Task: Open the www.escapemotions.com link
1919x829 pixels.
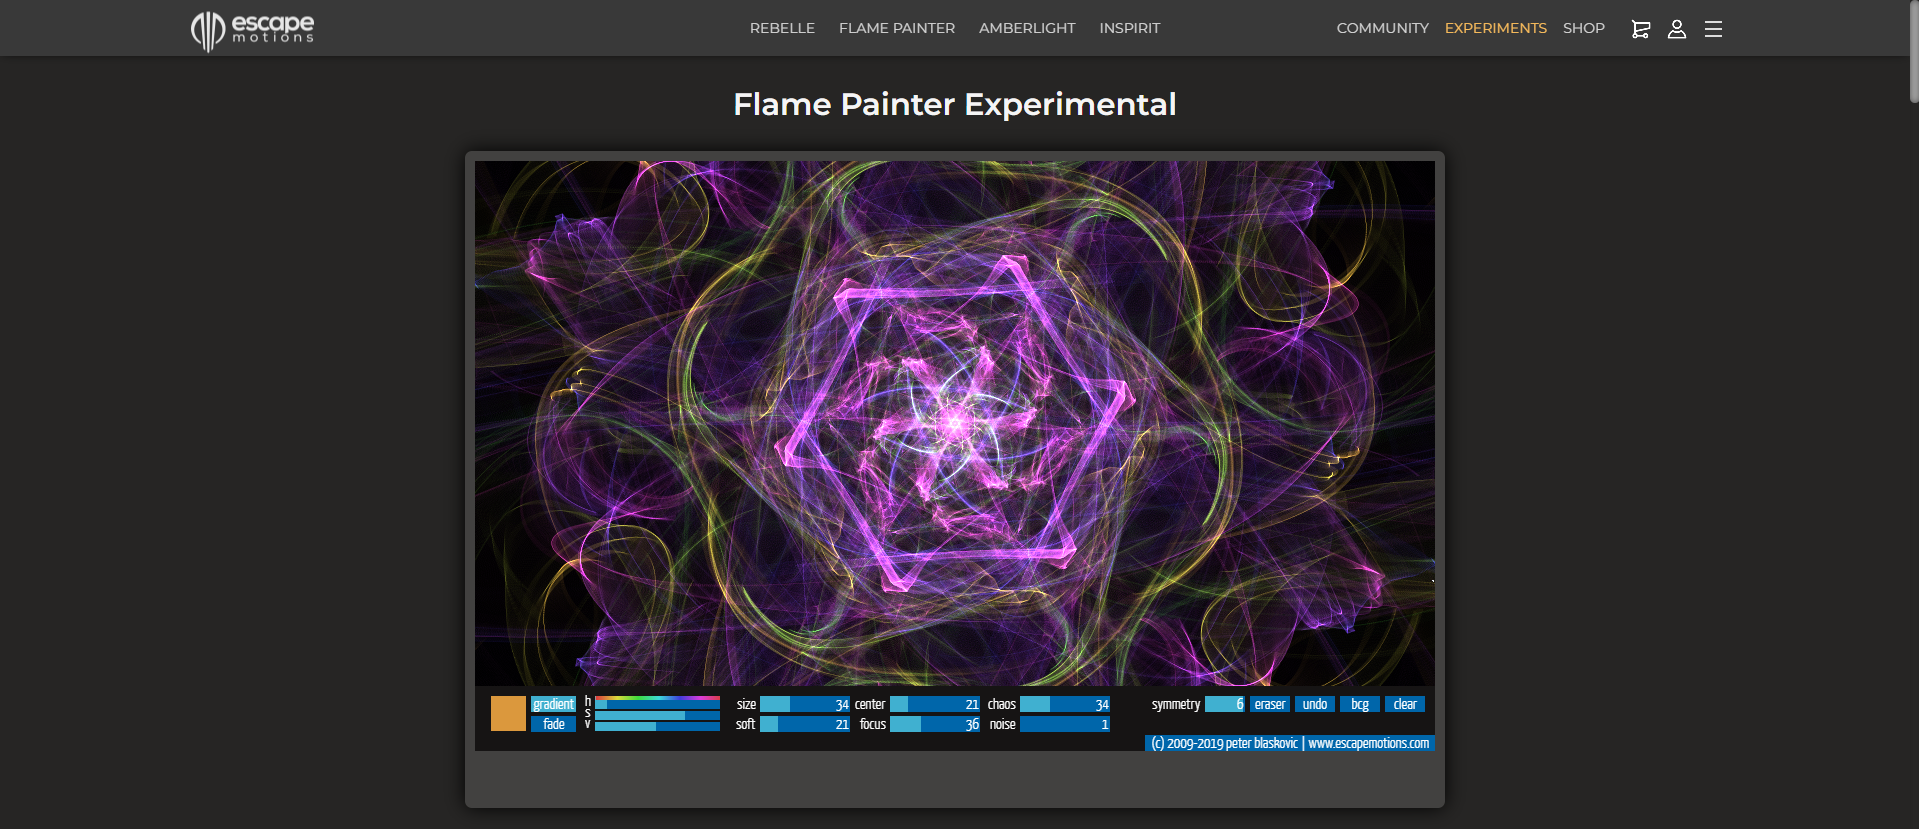Action: point(1369,743)
